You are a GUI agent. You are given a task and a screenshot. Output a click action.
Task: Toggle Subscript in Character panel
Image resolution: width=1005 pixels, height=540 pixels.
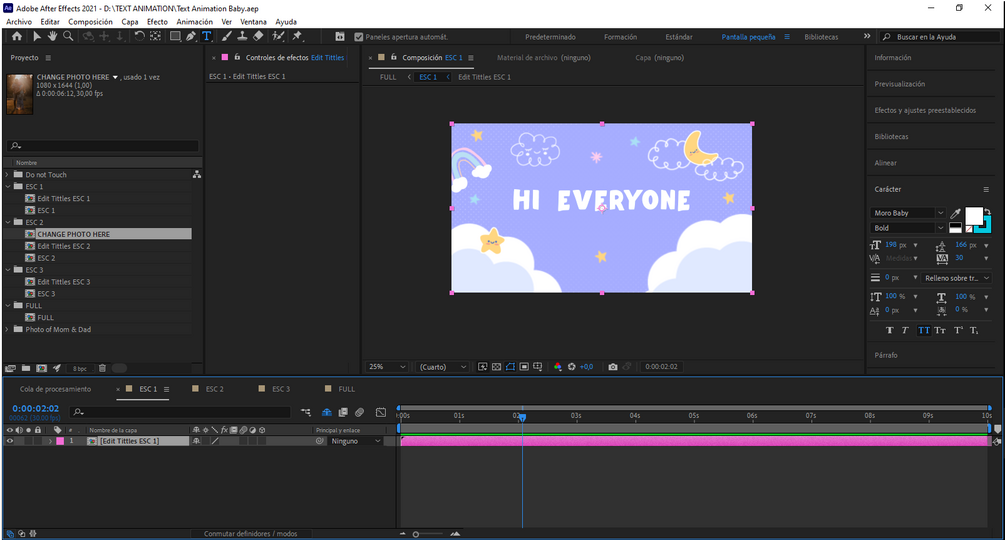click(974, 331)
